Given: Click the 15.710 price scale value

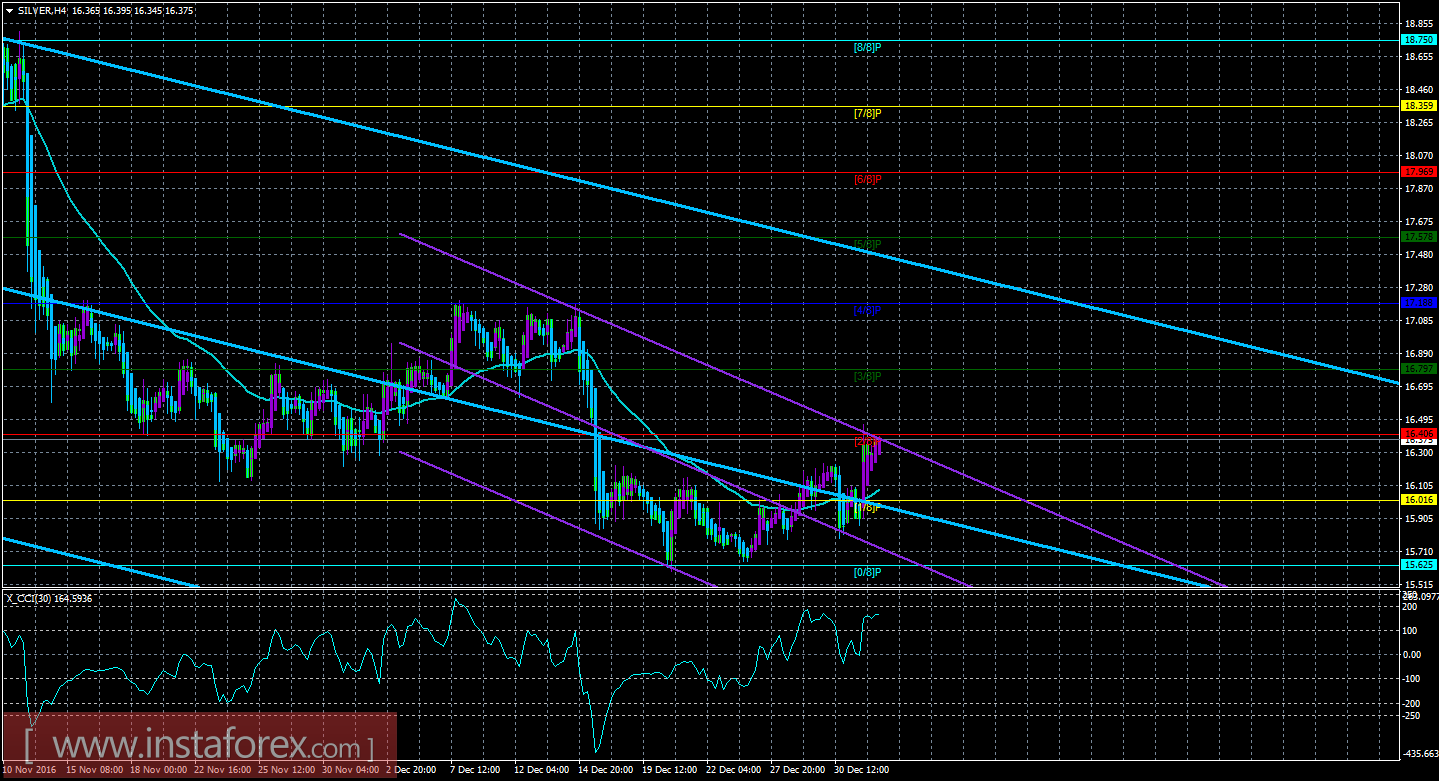Looking at the screenshot, I should click(1419, 551).
